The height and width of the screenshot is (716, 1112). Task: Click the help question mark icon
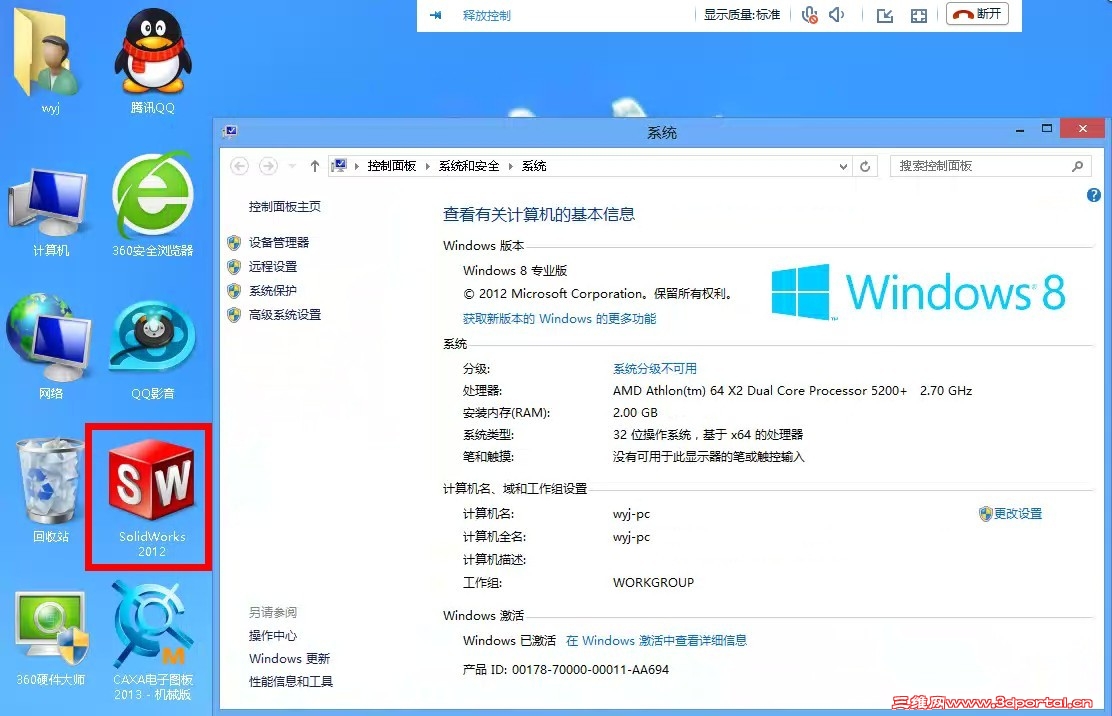(1093, 196)
